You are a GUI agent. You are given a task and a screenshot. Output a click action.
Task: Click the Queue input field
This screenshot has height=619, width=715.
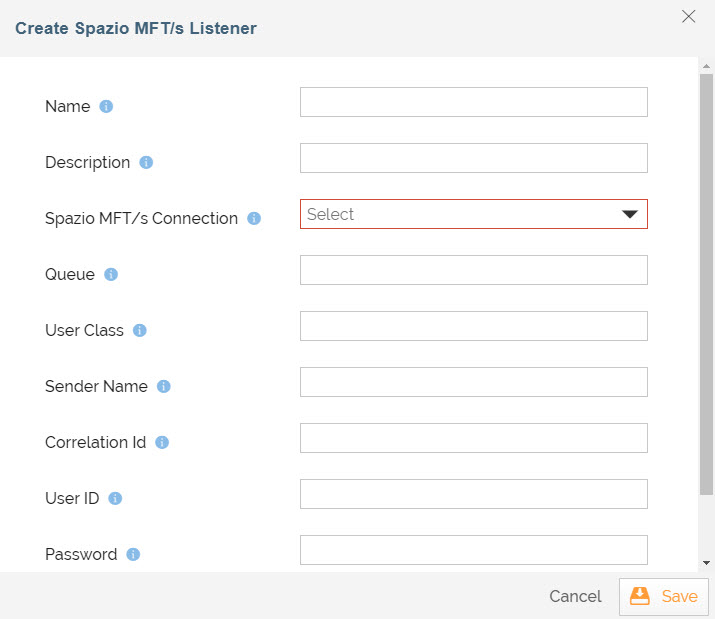473,270
